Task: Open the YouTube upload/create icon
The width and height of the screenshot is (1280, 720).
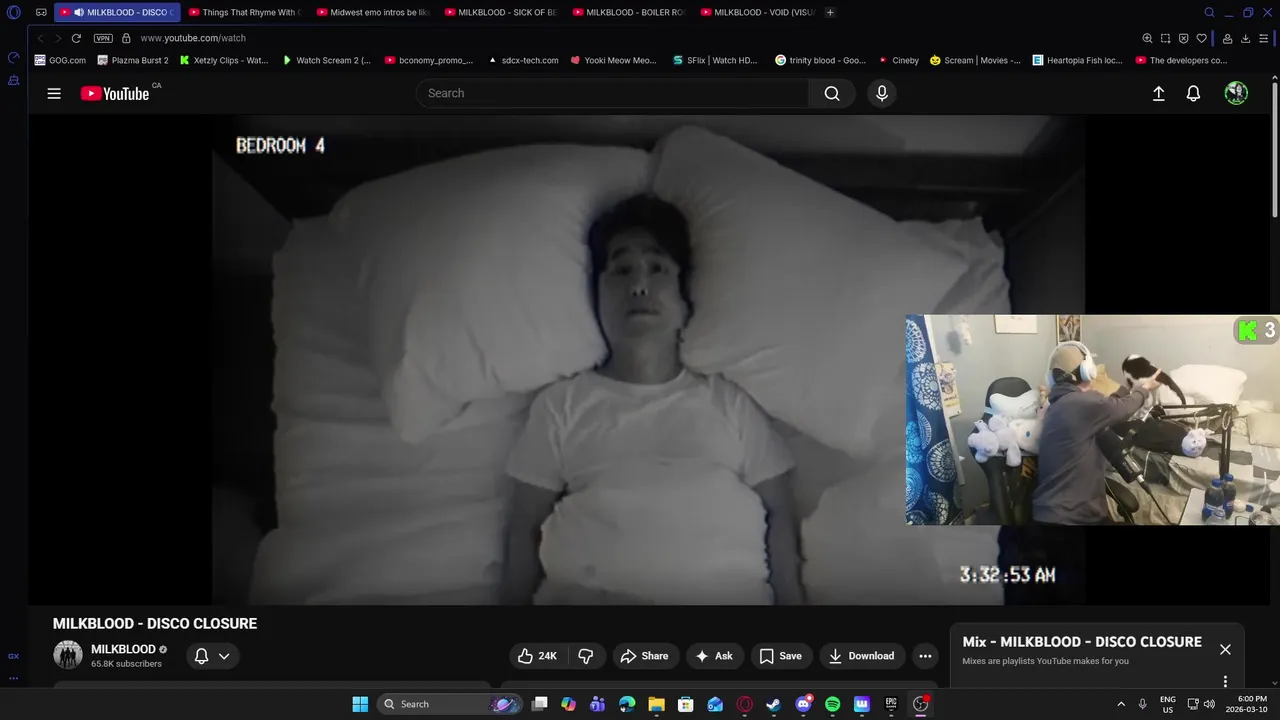Action: [x=1159, y=93]
